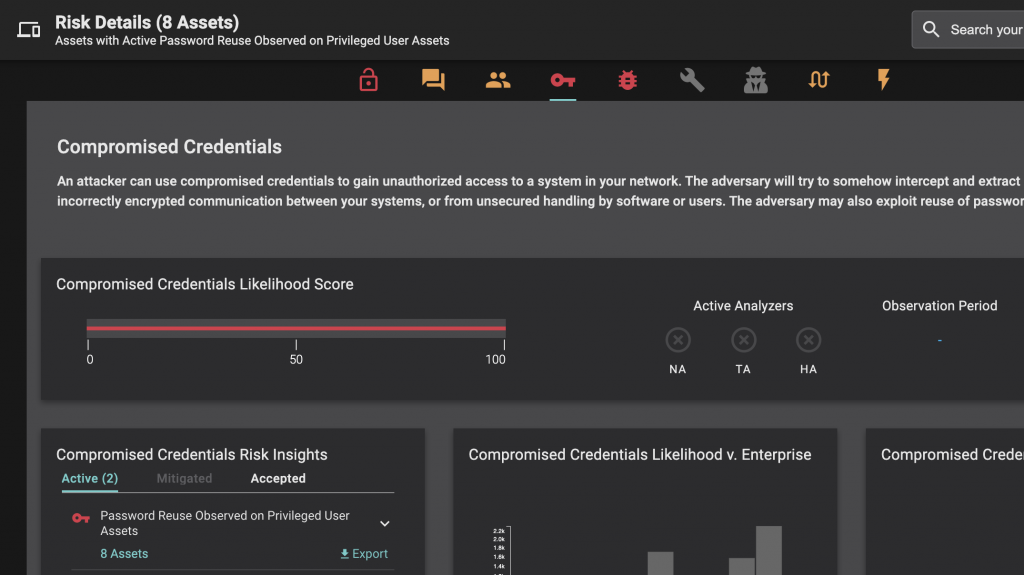Click the Active Analyzers label

point(743,306)
